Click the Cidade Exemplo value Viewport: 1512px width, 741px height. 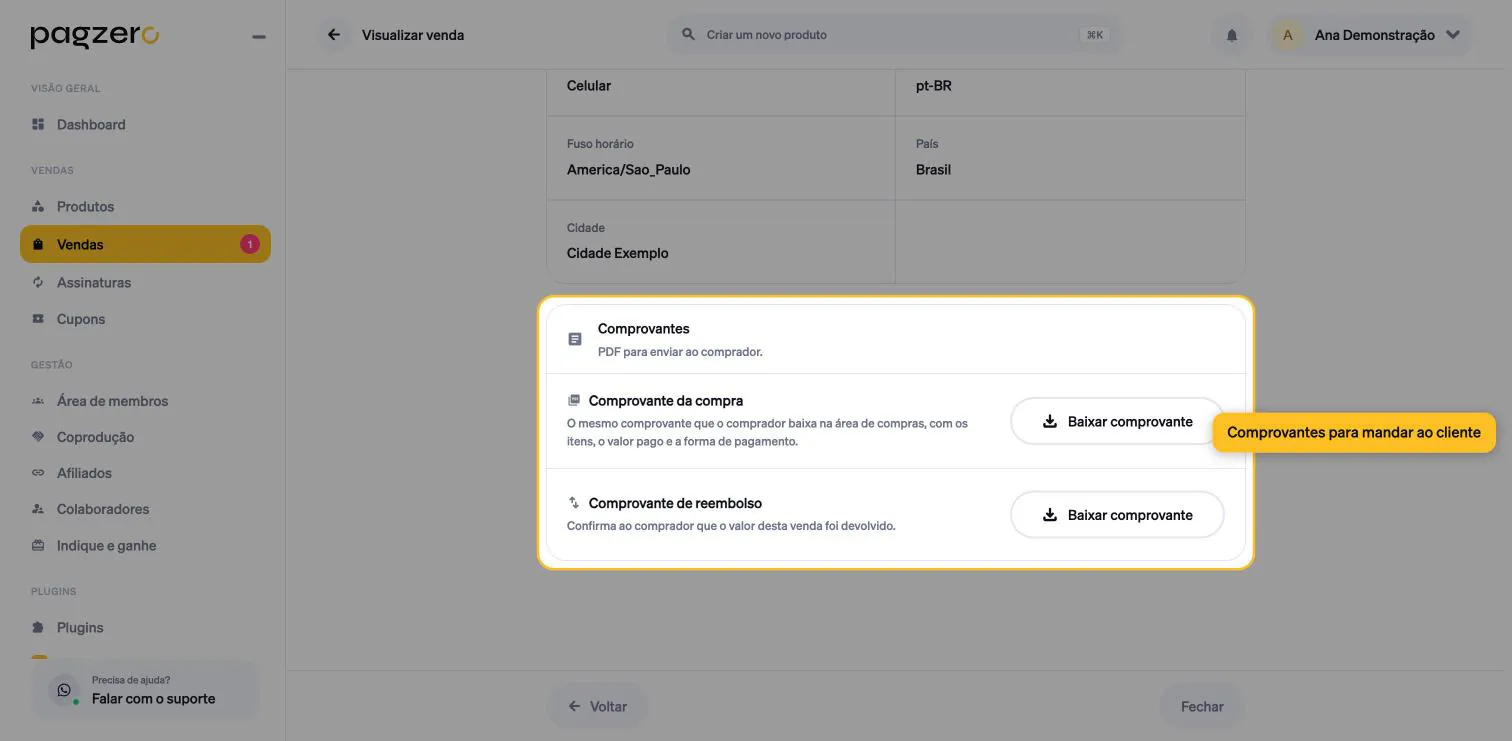[617, 253]
